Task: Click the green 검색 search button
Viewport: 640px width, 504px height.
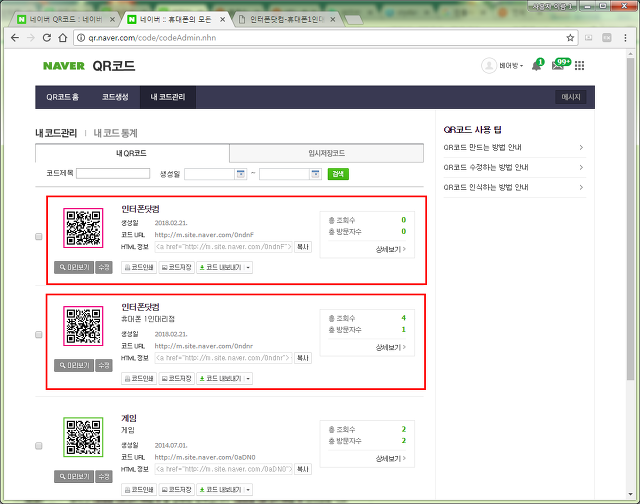Action: coord(338,174)
